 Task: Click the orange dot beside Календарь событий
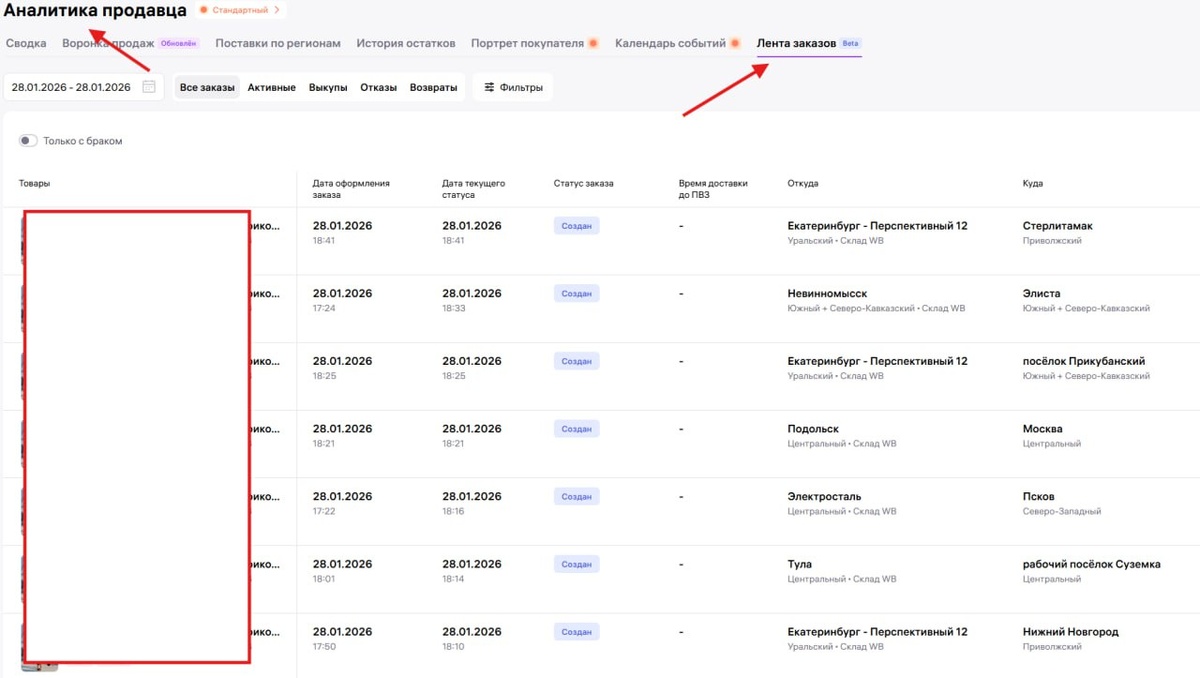(x=735, y=44)
